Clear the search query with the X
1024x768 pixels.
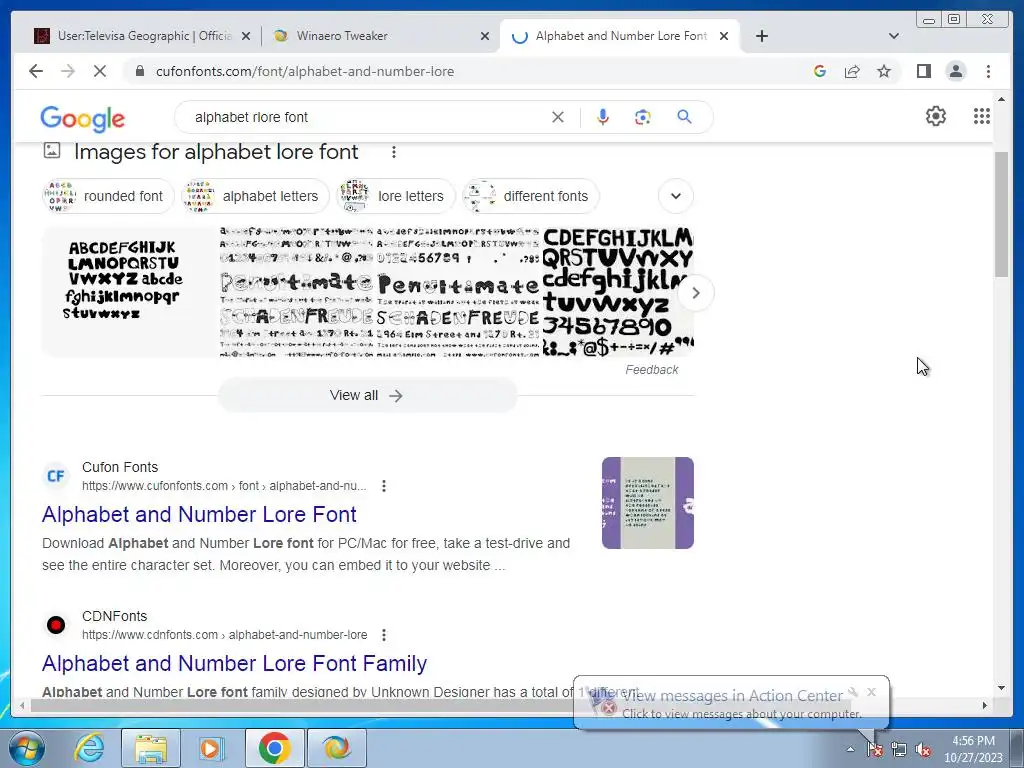(x=558, y=117)
